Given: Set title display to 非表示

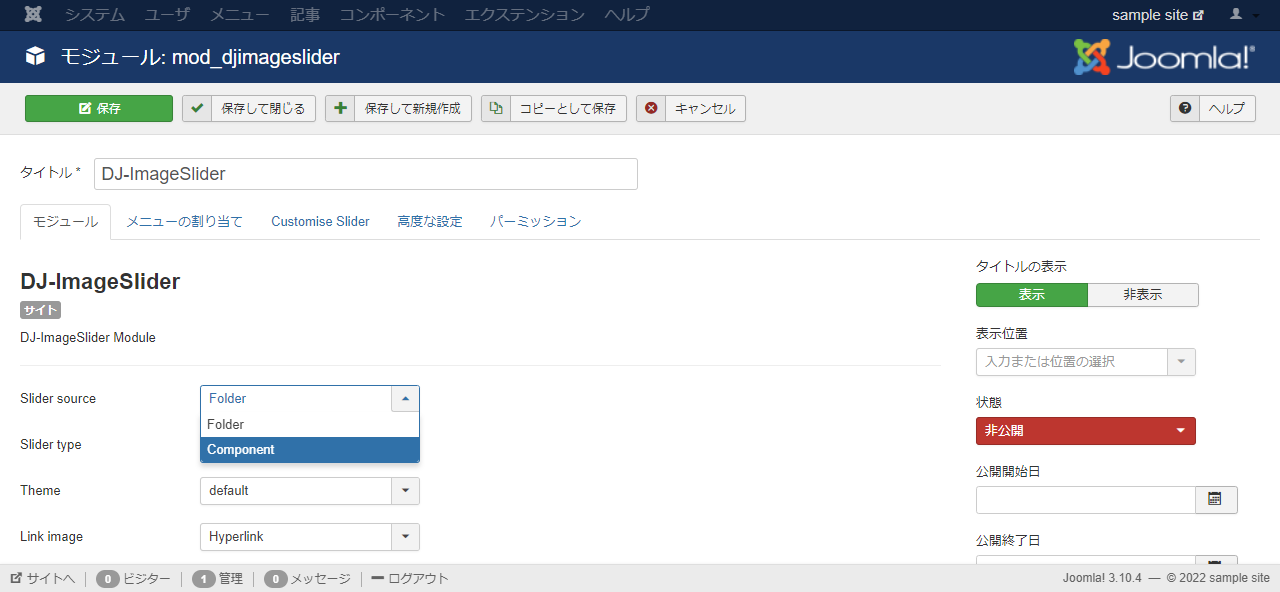Looking at the screenshot, I should 1142,295.
